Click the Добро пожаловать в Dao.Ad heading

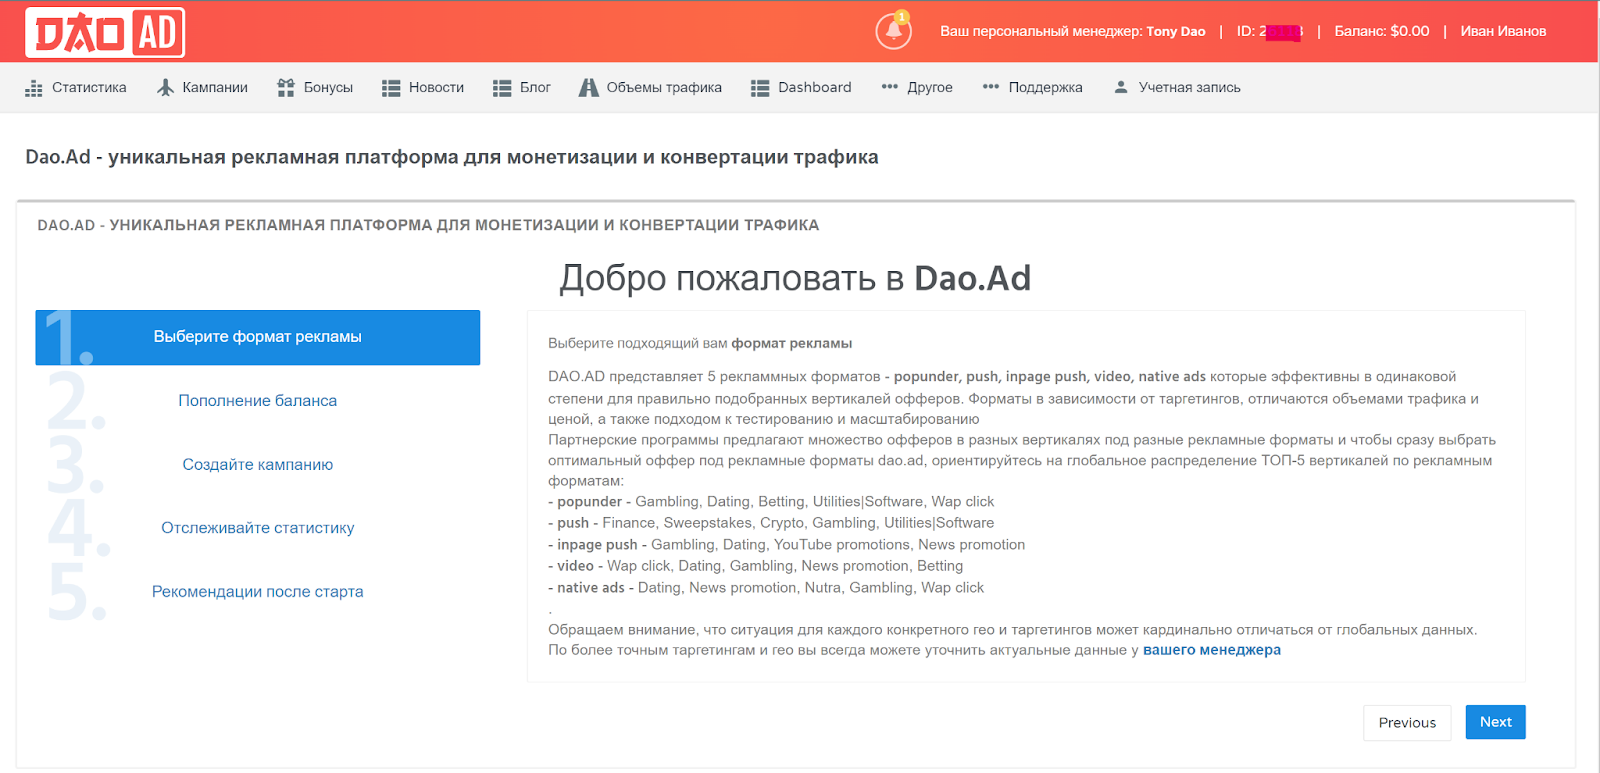[795, 278]
